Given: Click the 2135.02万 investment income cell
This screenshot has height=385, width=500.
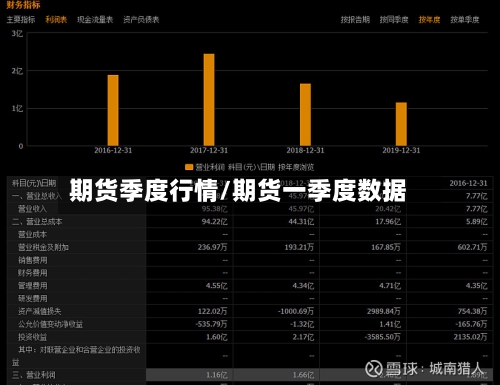Looking at the screenshot, I should pos(470,337).
